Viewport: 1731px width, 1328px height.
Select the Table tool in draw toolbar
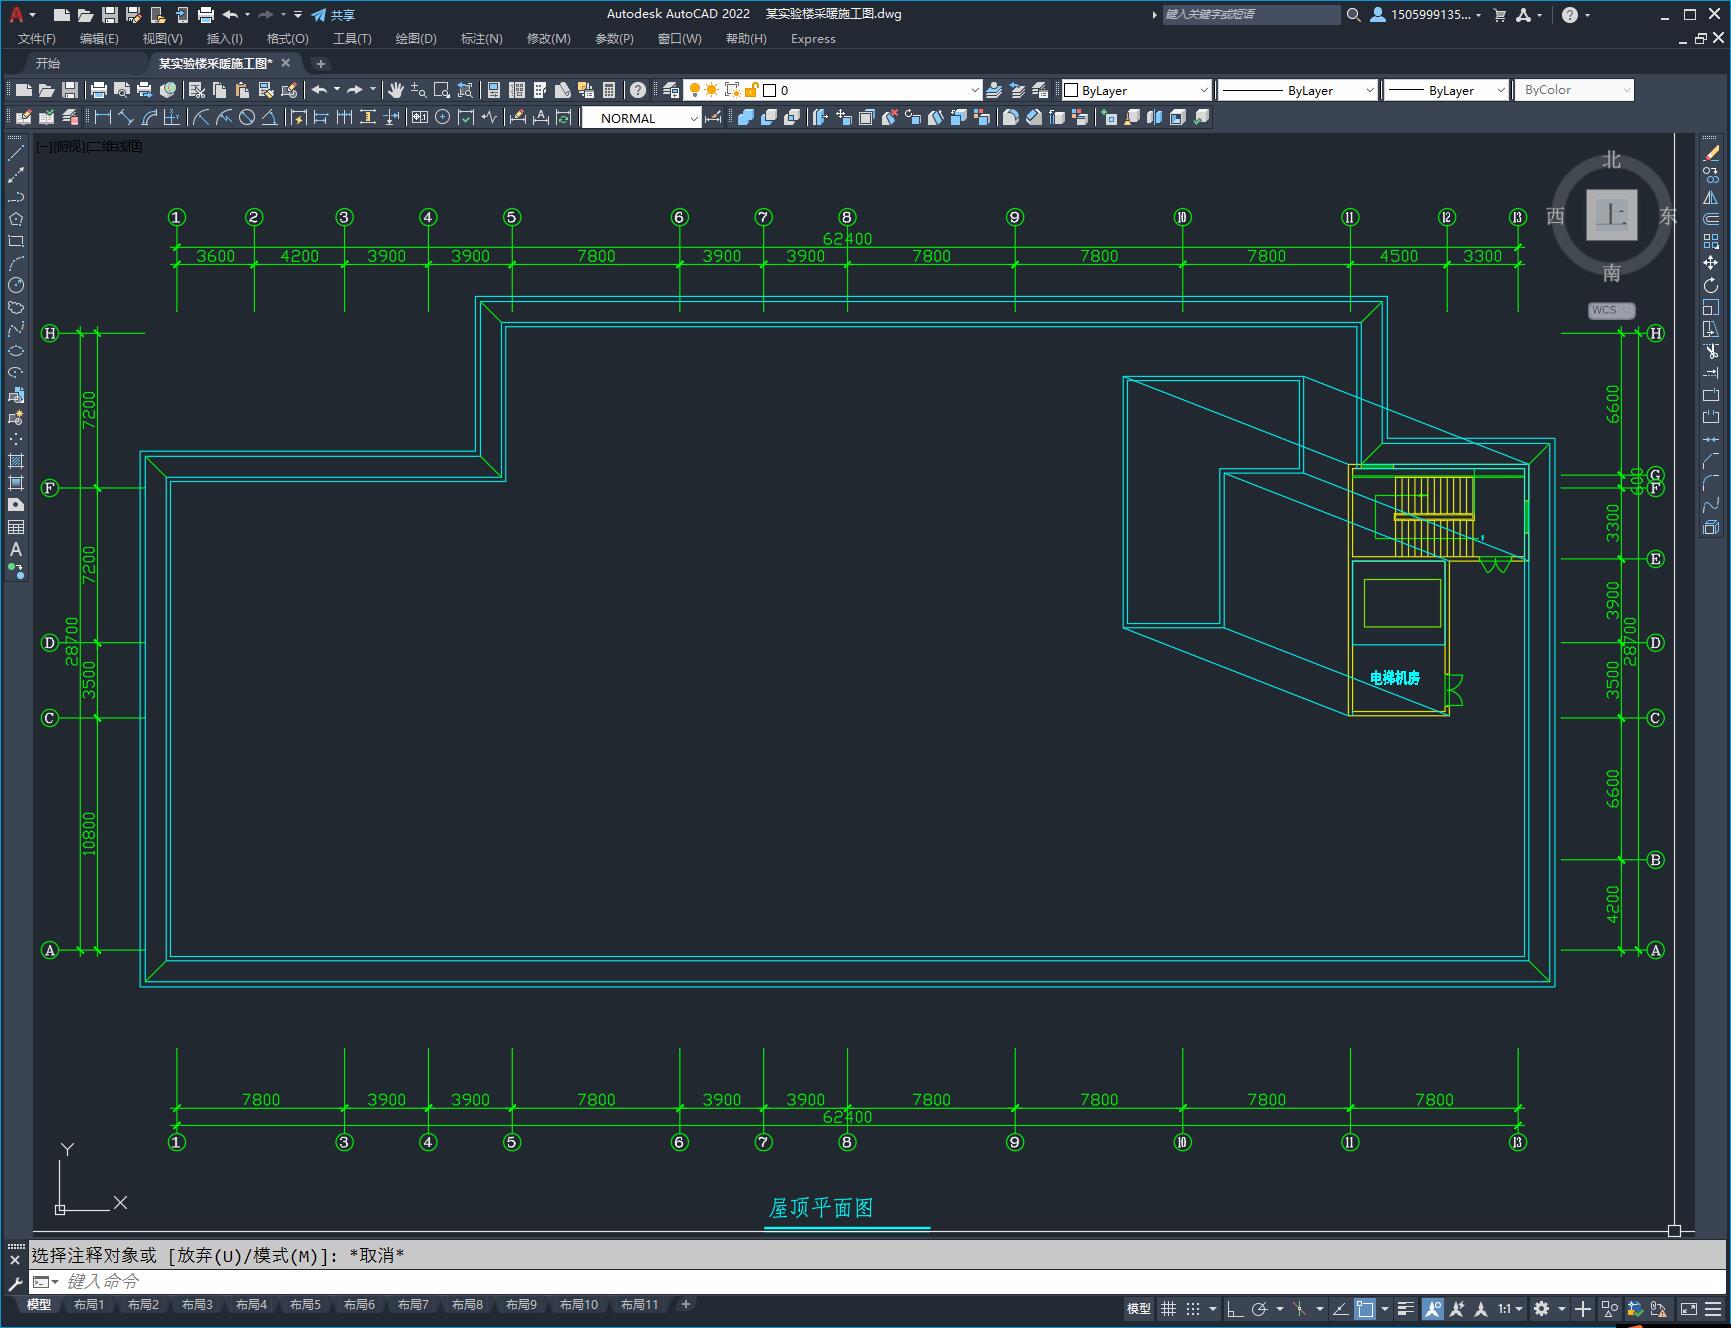[x=16, y=527]
